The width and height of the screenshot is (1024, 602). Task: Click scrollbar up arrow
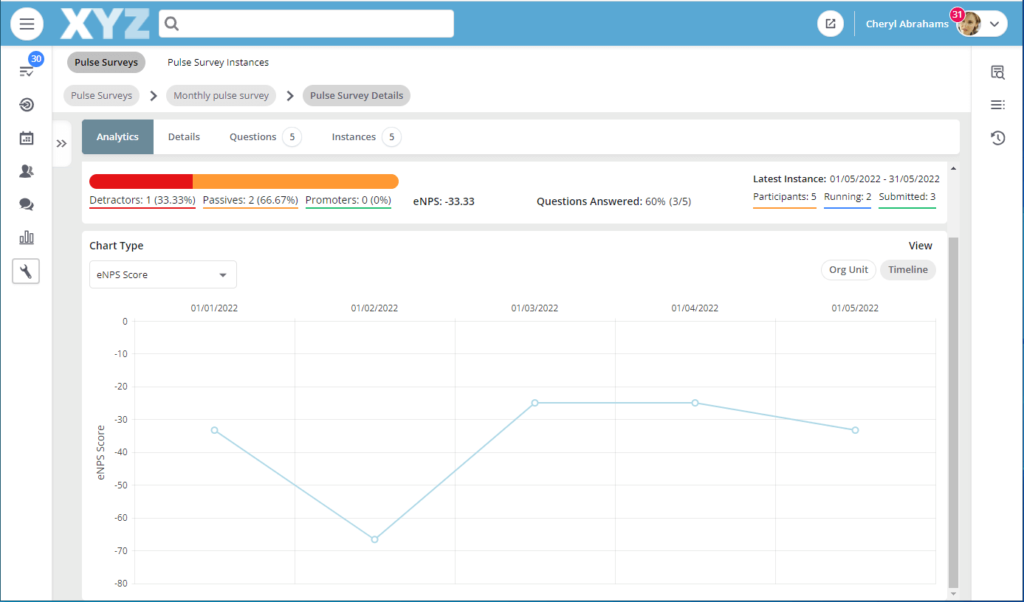pos(953,168)
